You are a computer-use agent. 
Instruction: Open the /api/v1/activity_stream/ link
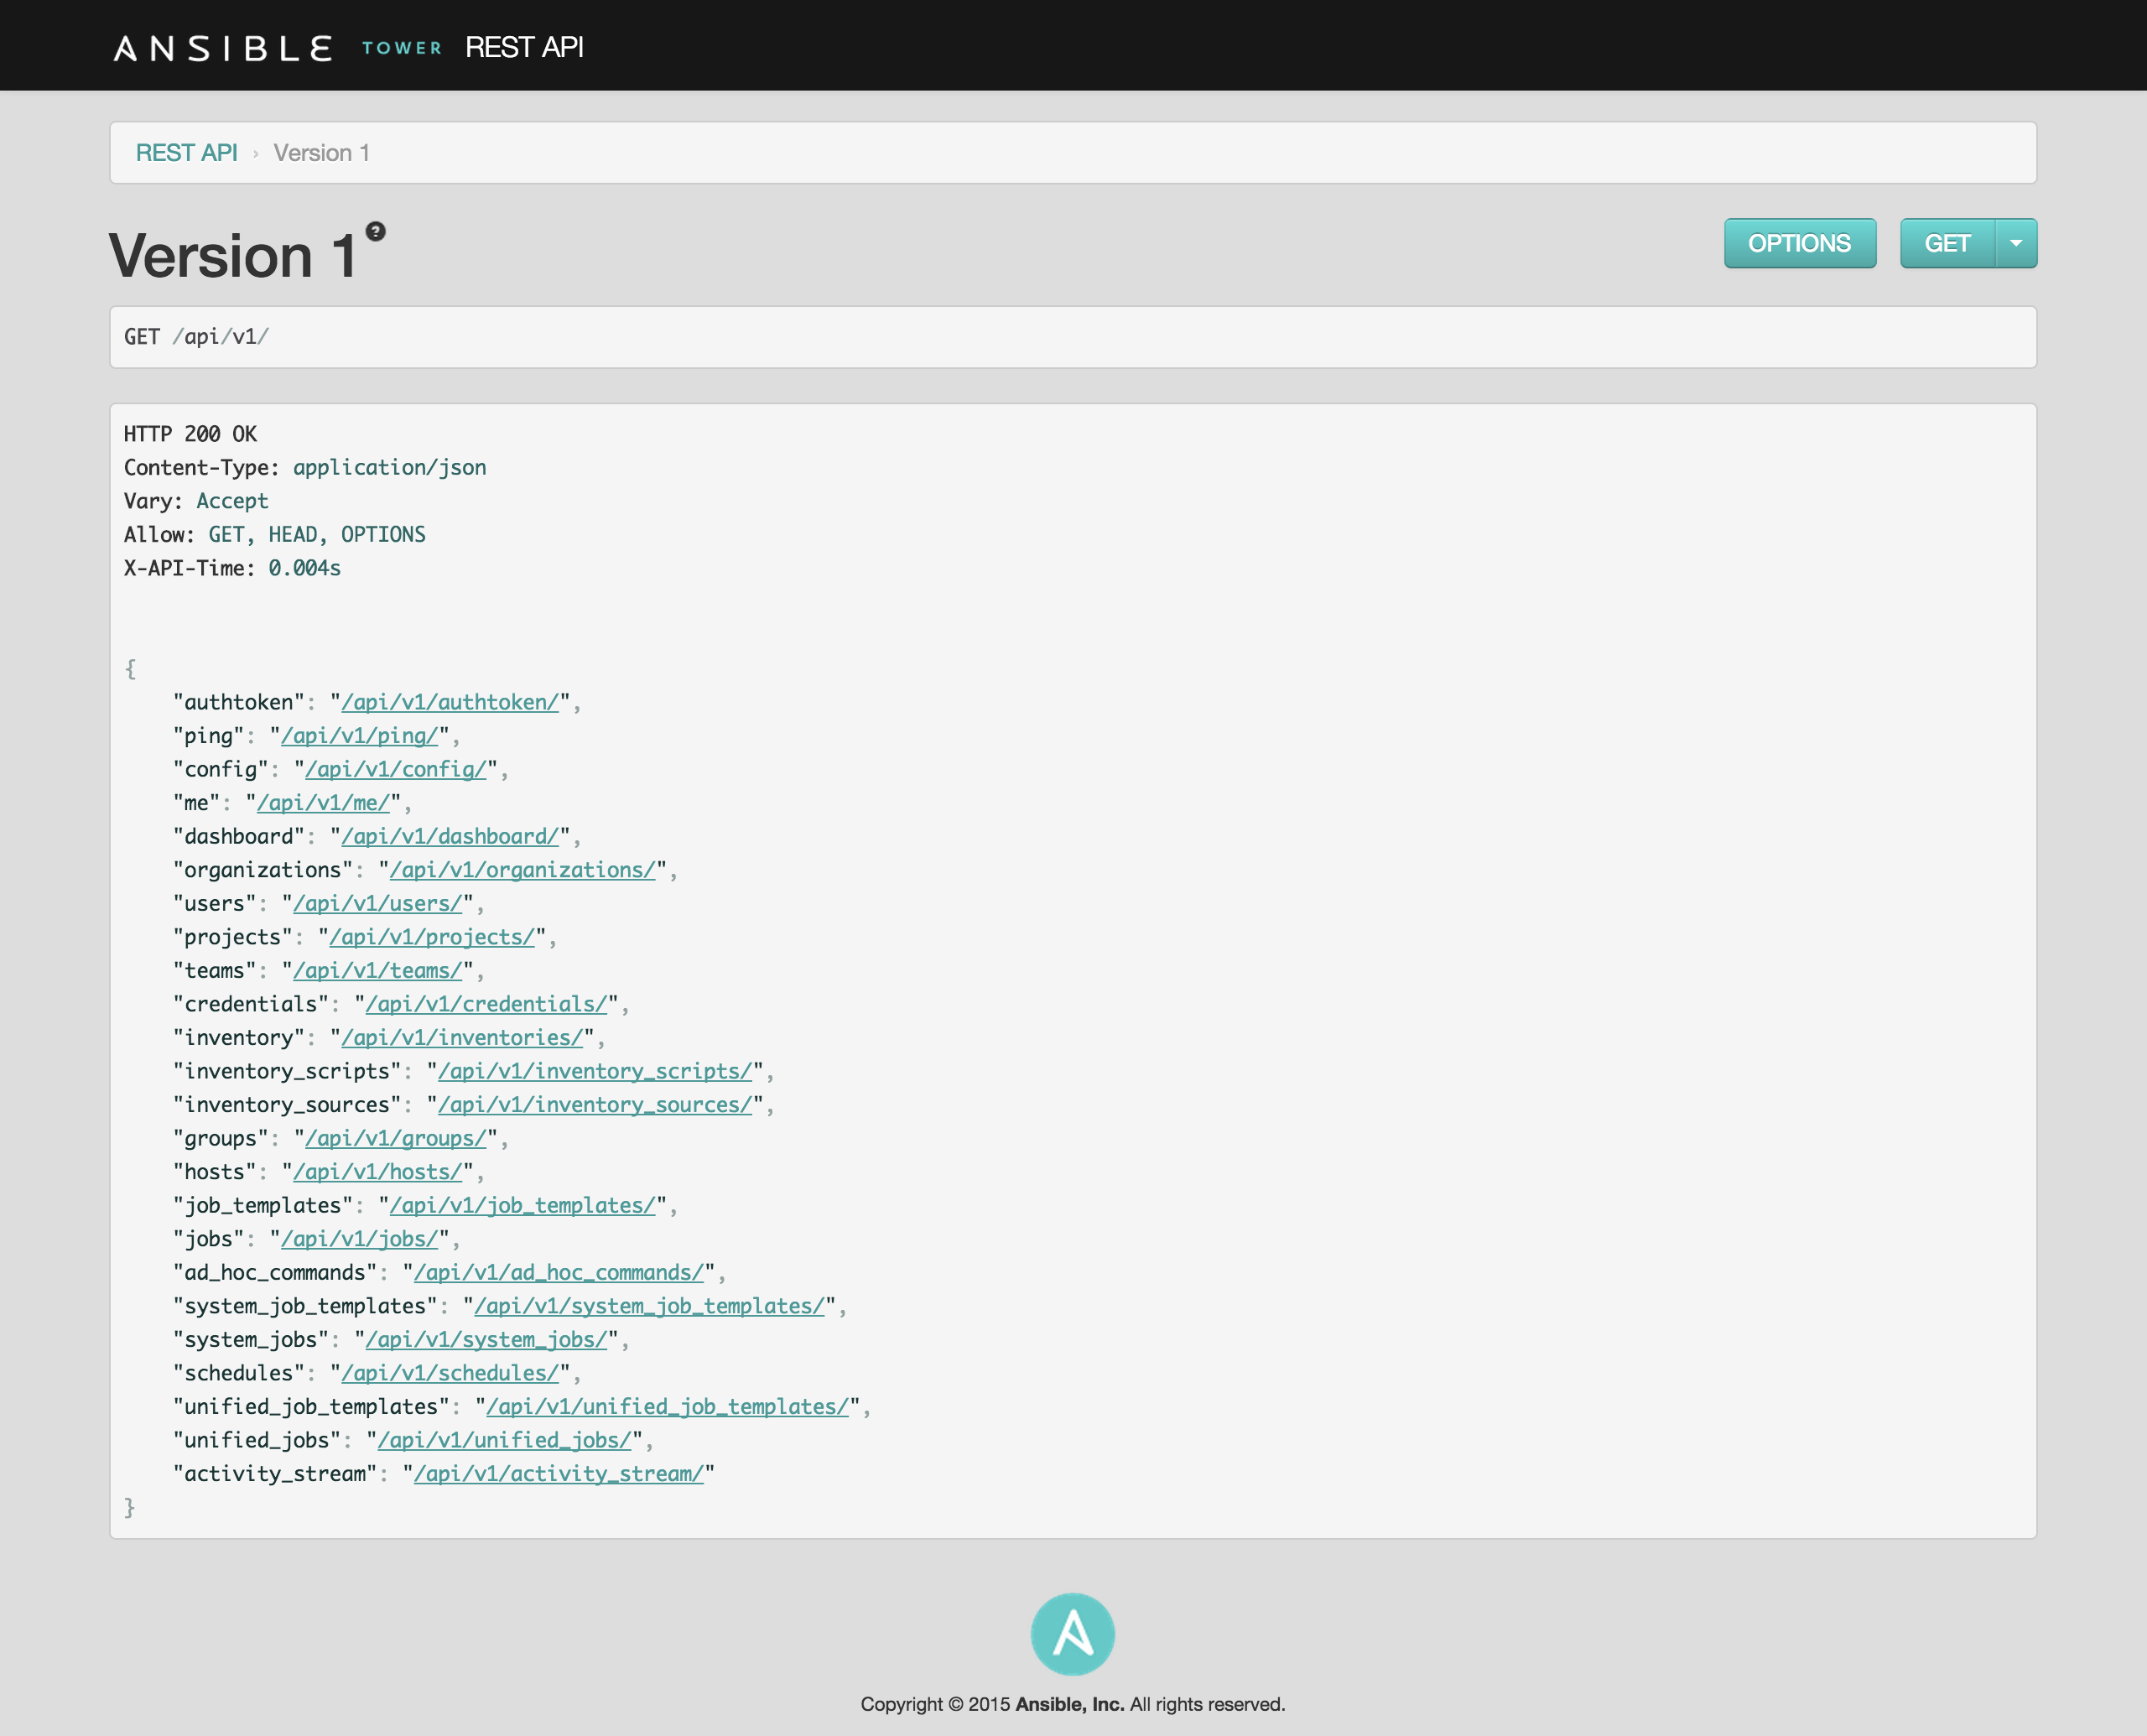[x=559, y=1473]
